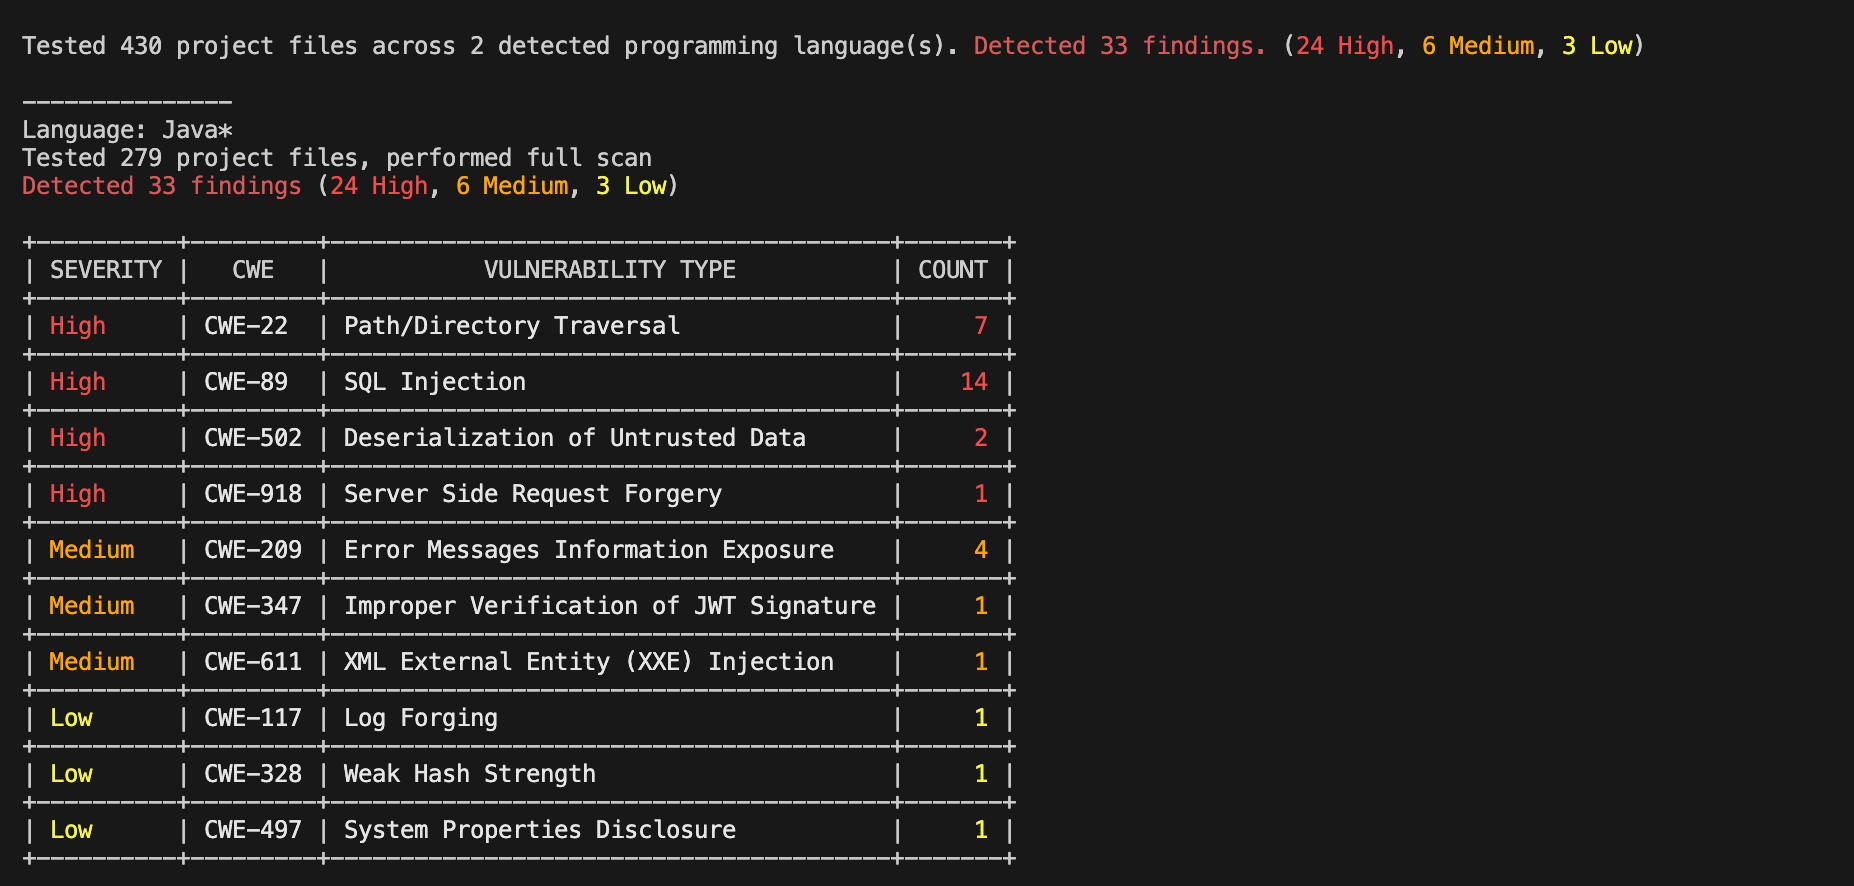
Task: Click Medium severity label for CWE-209
Action: tap(91, 550)
